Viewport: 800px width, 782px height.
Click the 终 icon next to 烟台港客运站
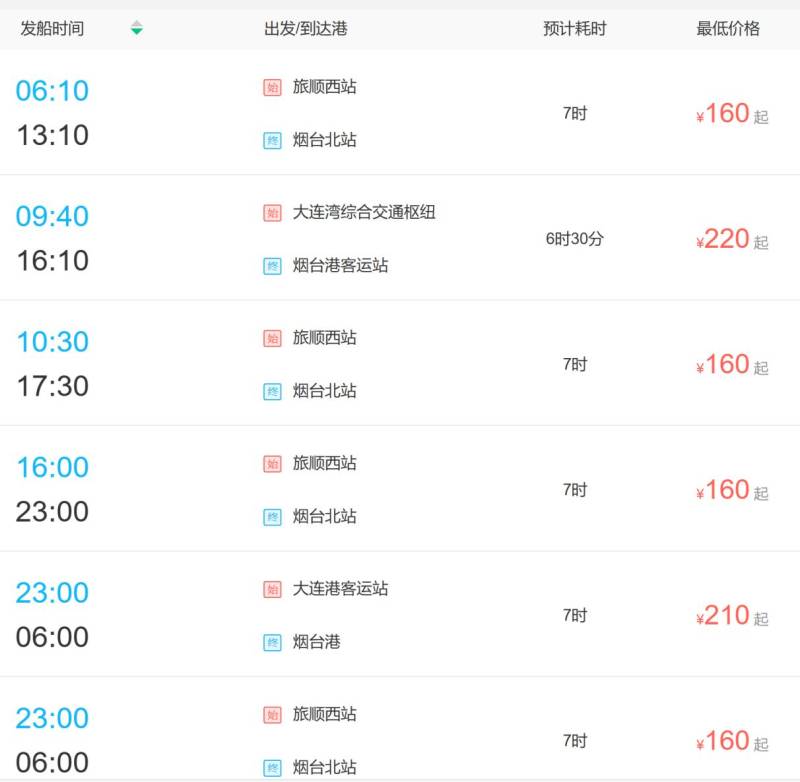(x=272, y=266)
